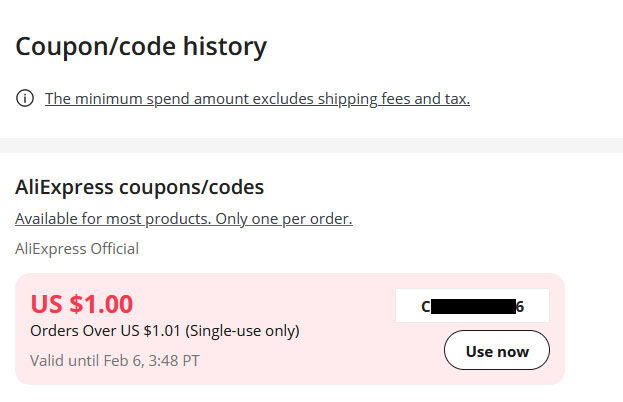This screenshot has height=402, width=623.
Task: Click the info icon beside minimum spend note
Action: coord(24,98)
